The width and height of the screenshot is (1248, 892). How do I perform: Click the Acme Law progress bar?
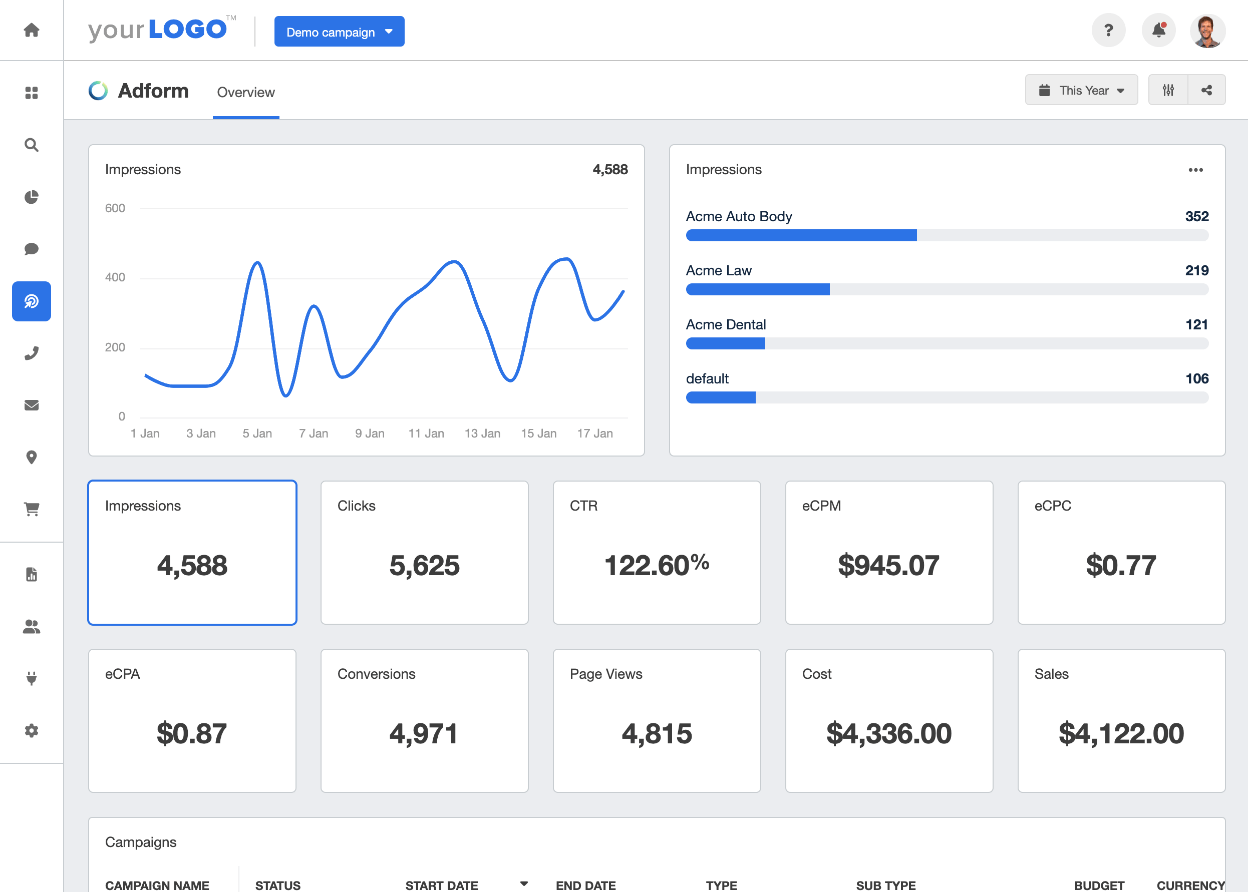tap(947, 289)
